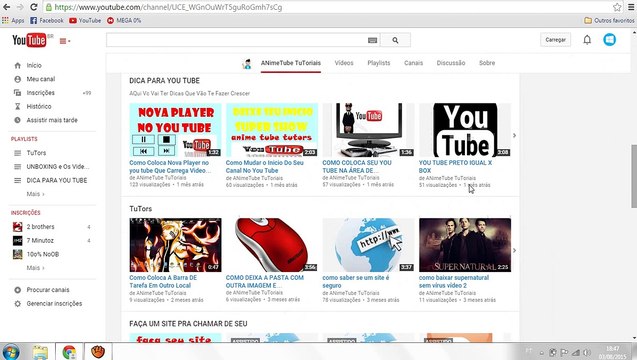The width and height of the screenshot is (637, 360).
Task: Click the Carregar upload button
Action: pos(555,40)
